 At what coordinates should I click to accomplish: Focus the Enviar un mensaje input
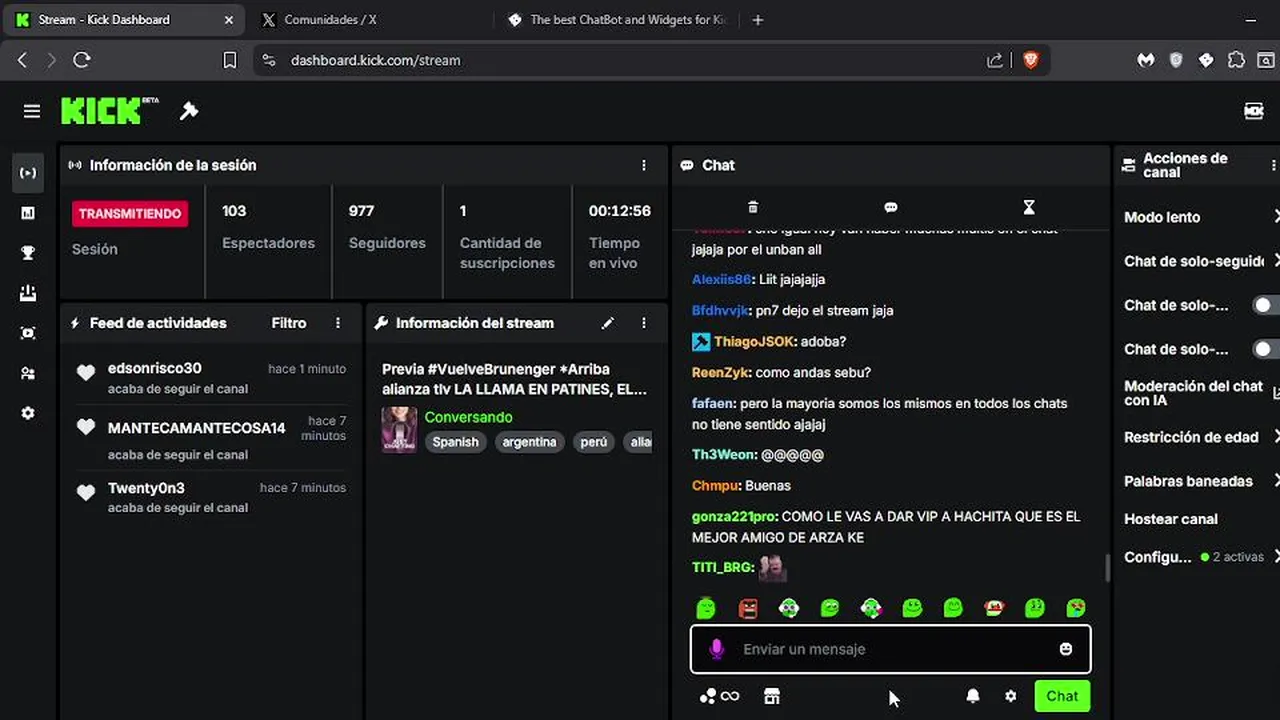tap(890, 649)
